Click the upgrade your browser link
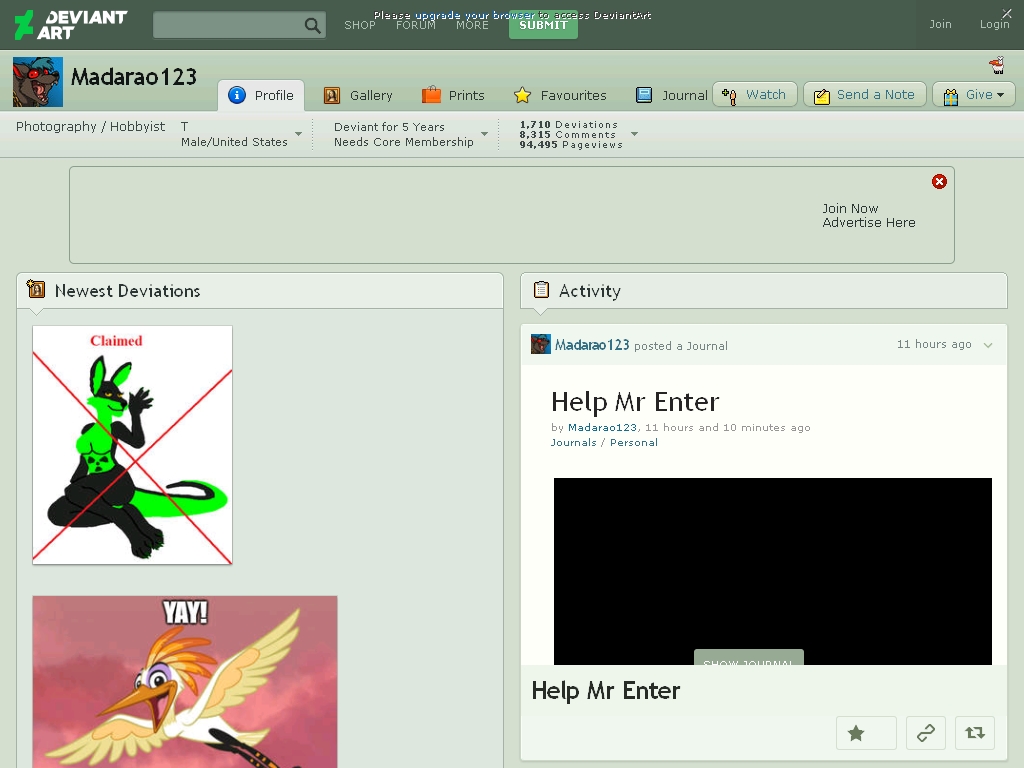 click(475, 15)
